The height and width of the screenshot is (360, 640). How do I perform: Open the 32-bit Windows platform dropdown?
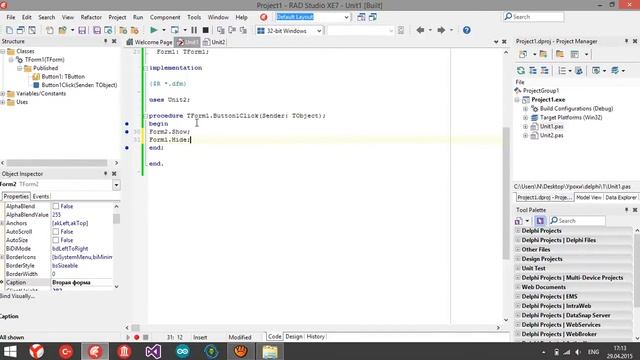[x=319, y=31]
